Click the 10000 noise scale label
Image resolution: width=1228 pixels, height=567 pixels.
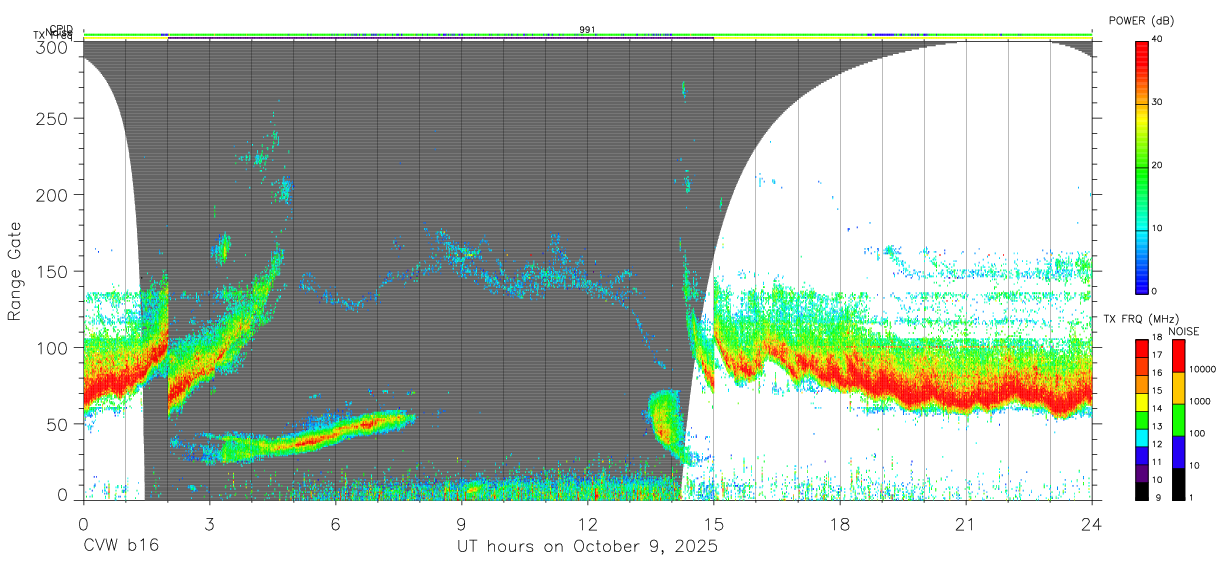pyautogui.click(x=1202, y=369)
